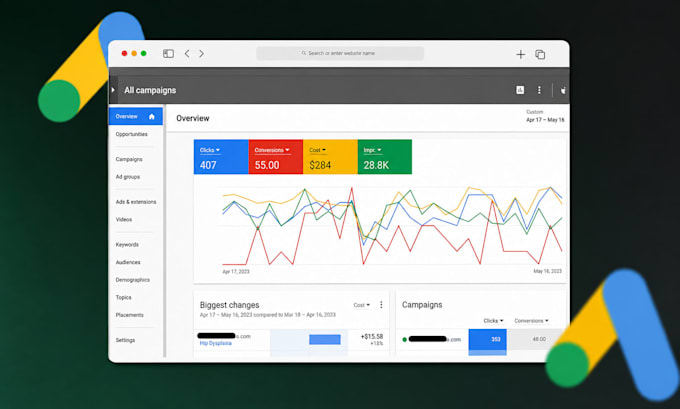This screenshot has height=409, width=680.
Task: Click the May 16, 2023 chart axis label
Action: (x=547, y=271)
